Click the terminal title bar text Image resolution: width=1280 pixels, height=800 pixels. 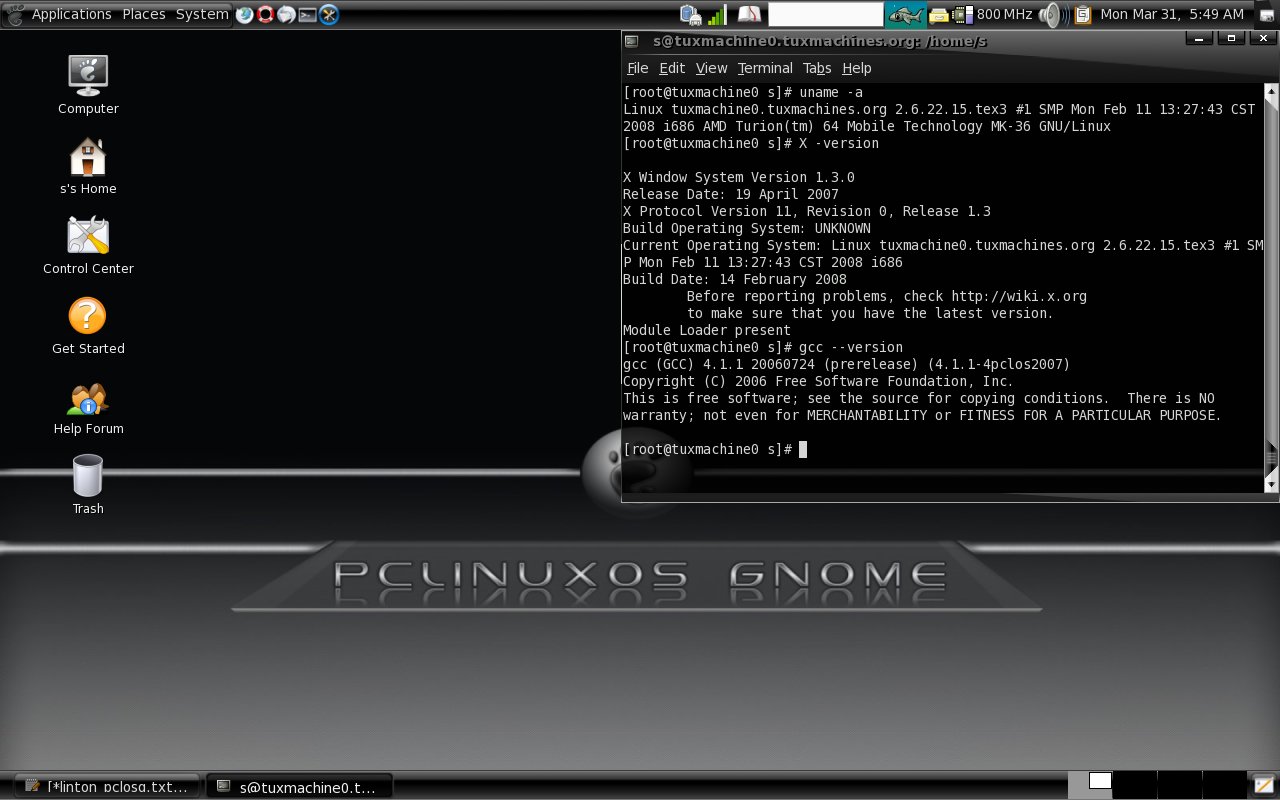tap(819, 41)
